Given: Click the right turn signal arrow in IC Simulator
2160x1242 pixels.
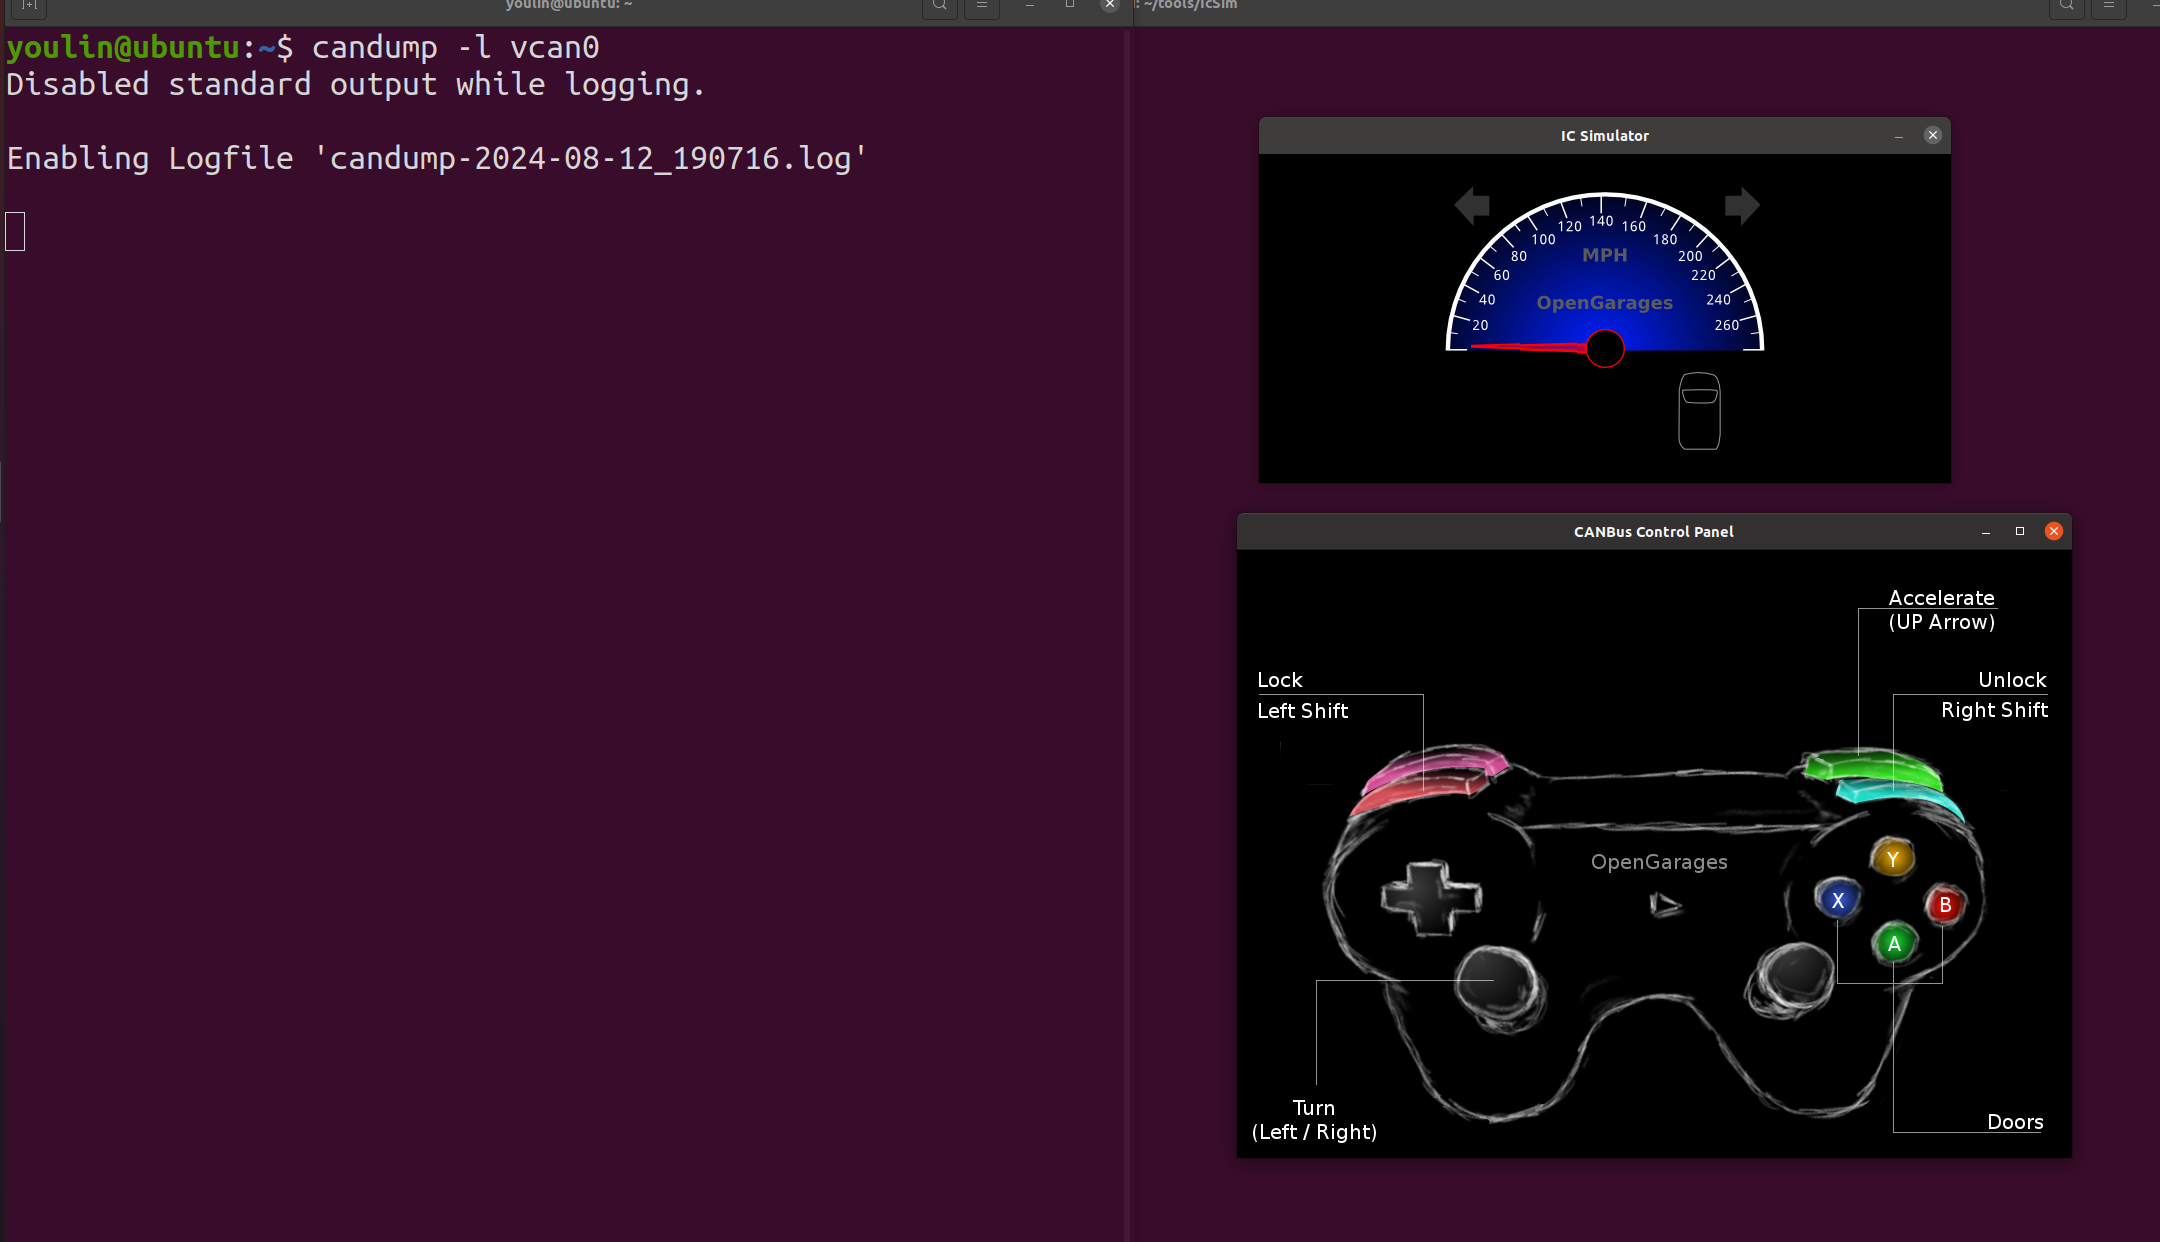Looking at the screenshot, I should (x=1742, y=206).
